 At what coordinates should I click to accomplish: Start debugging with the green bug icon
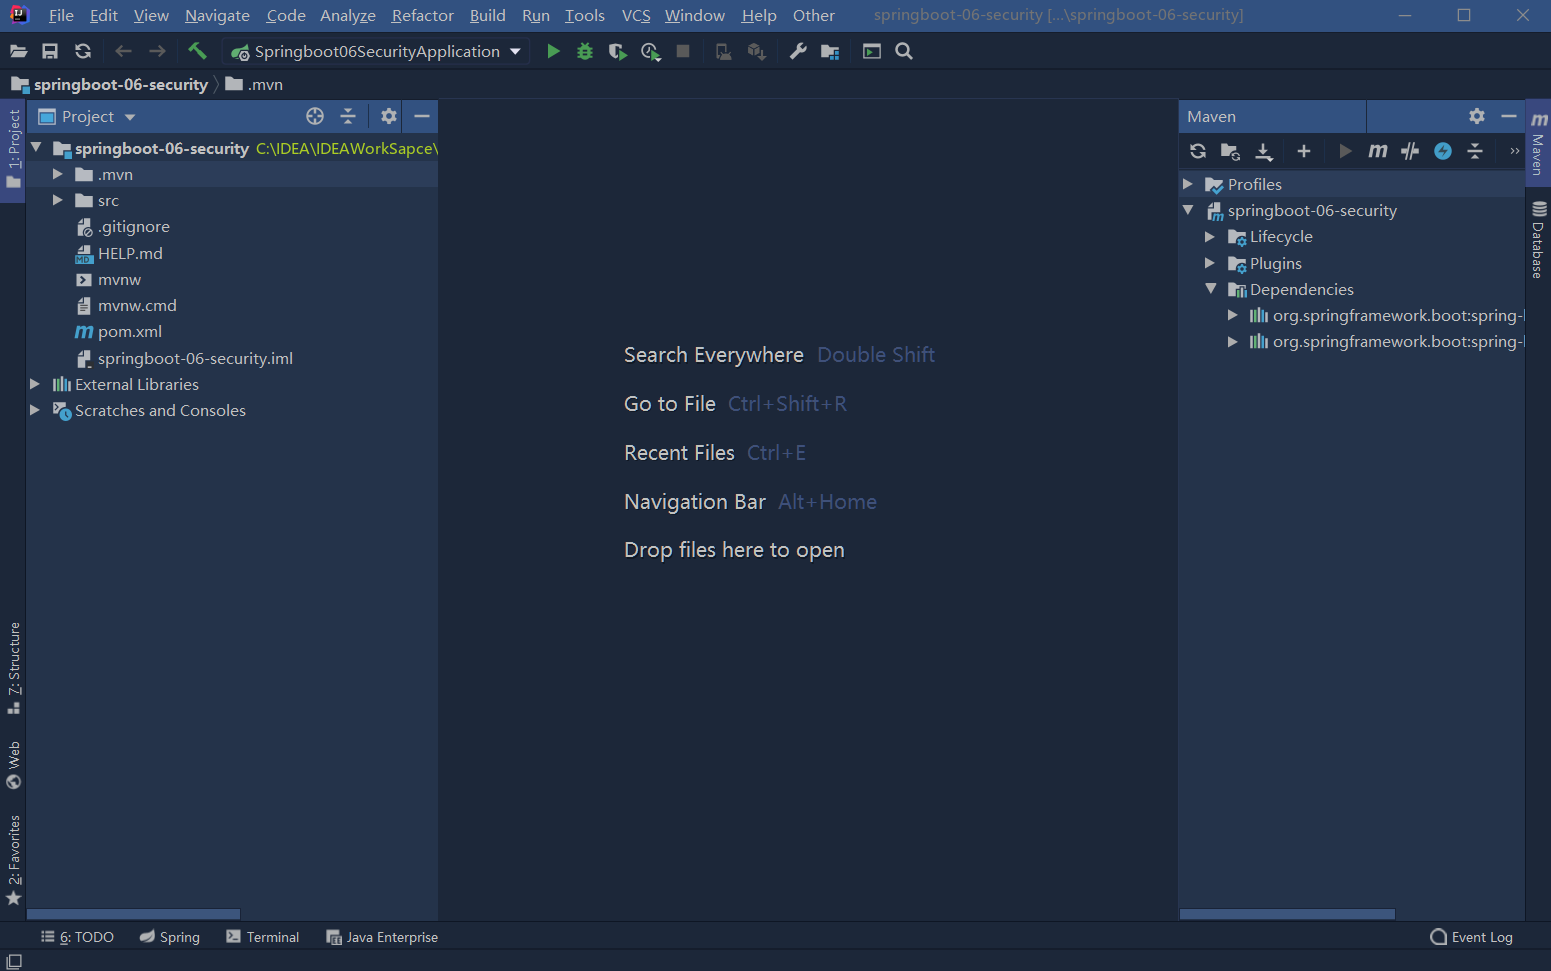click(585, 52)
